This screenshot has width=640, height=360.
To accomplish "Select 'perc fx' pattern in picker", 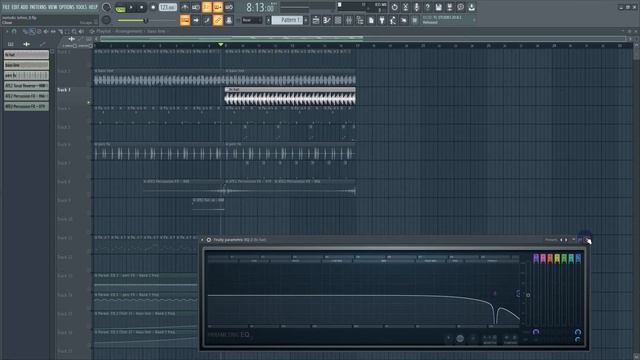I will [27, 75].
